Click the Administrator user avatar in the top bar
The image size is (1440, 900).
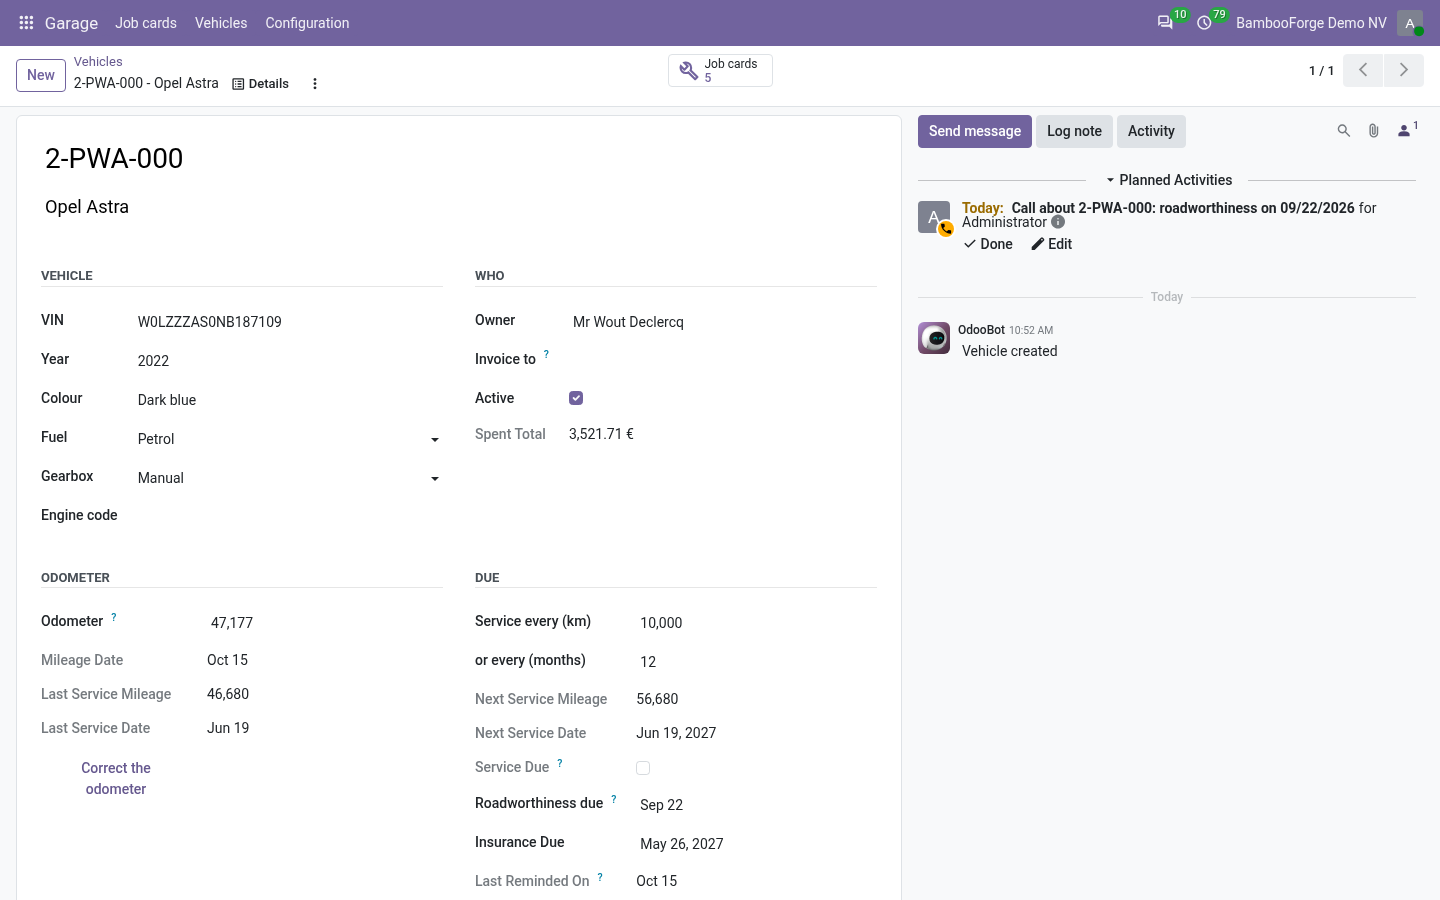click(x=1410, y=23)
